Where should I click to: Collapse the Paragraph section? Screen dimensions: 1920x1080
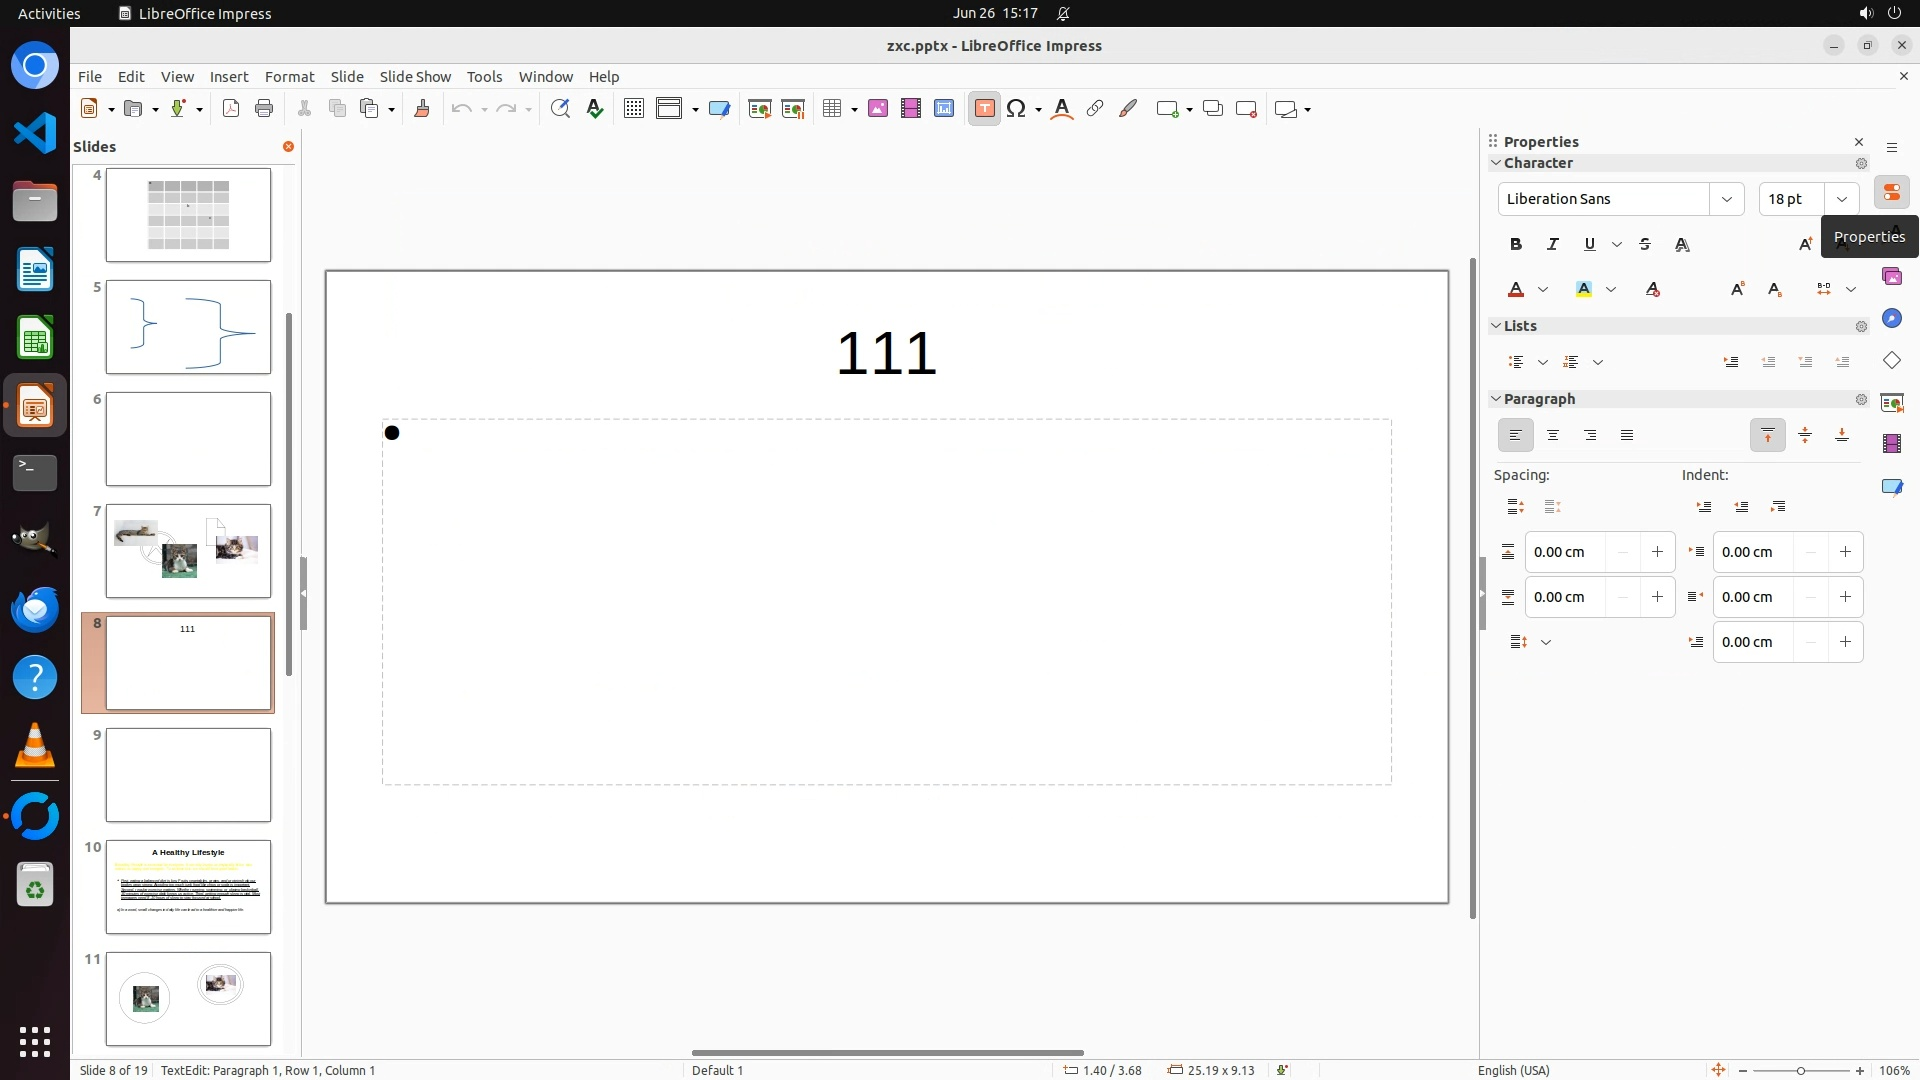pos(1496,399)
